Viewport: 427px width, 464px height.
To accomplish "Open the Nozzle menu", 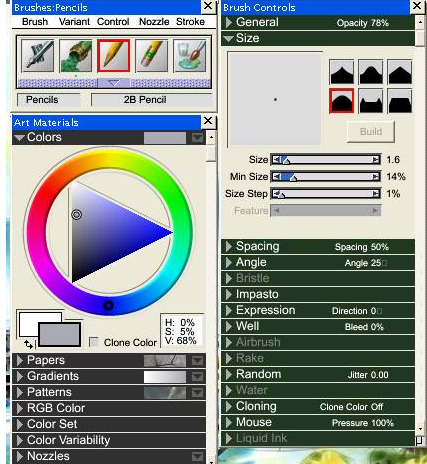I will click(154, 22).
